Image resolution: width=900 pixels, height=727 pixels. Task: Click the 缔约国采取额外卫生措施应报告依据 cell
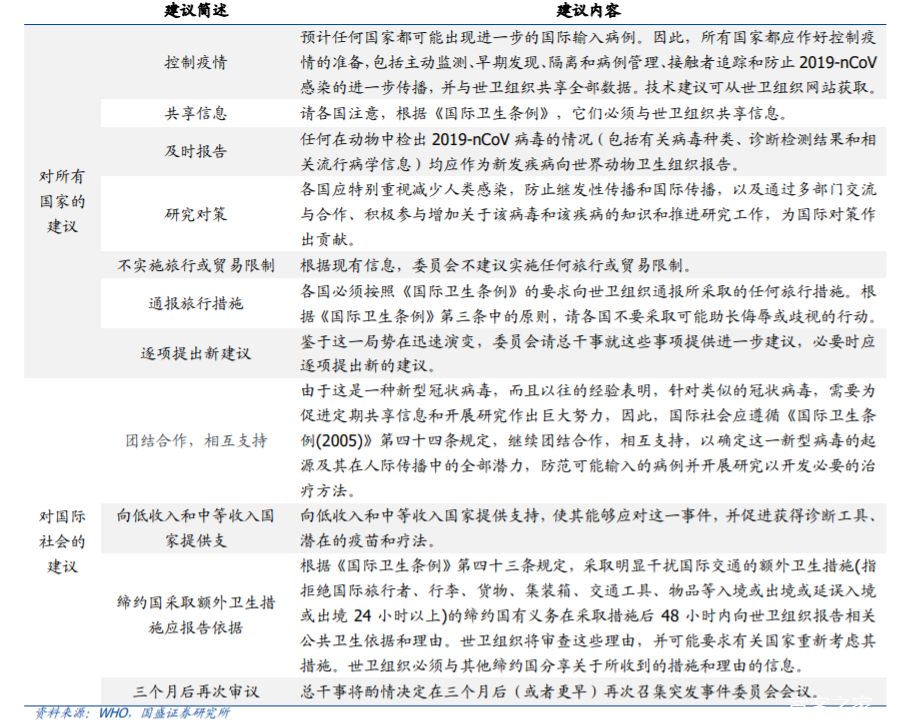196,615
